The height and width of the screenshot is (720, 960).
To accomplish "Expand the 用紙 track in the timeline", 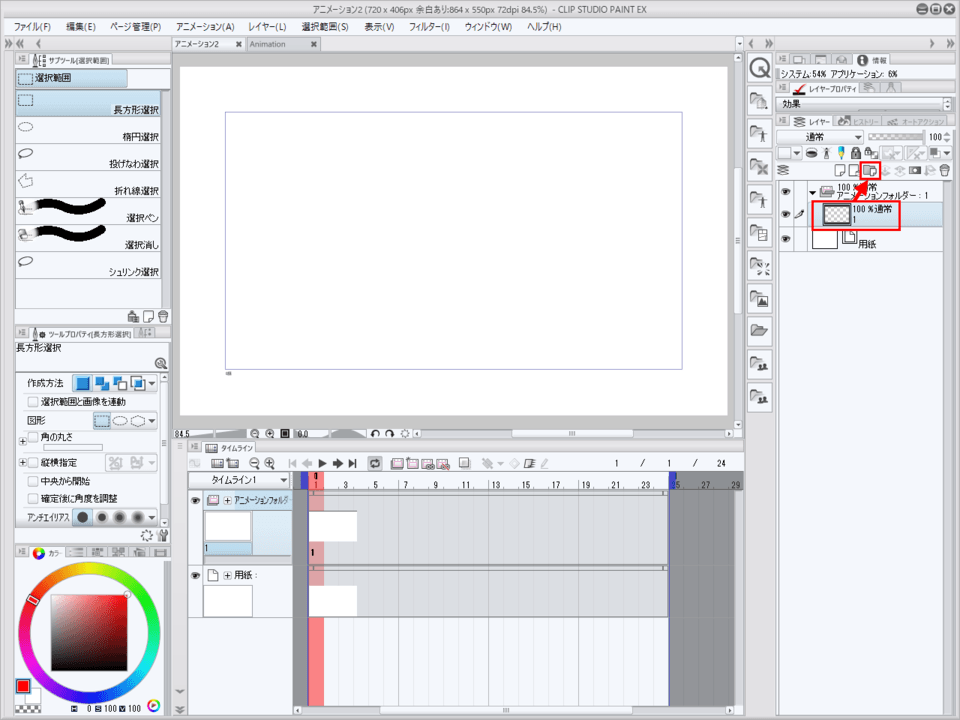I will click(x=227, y=576).
